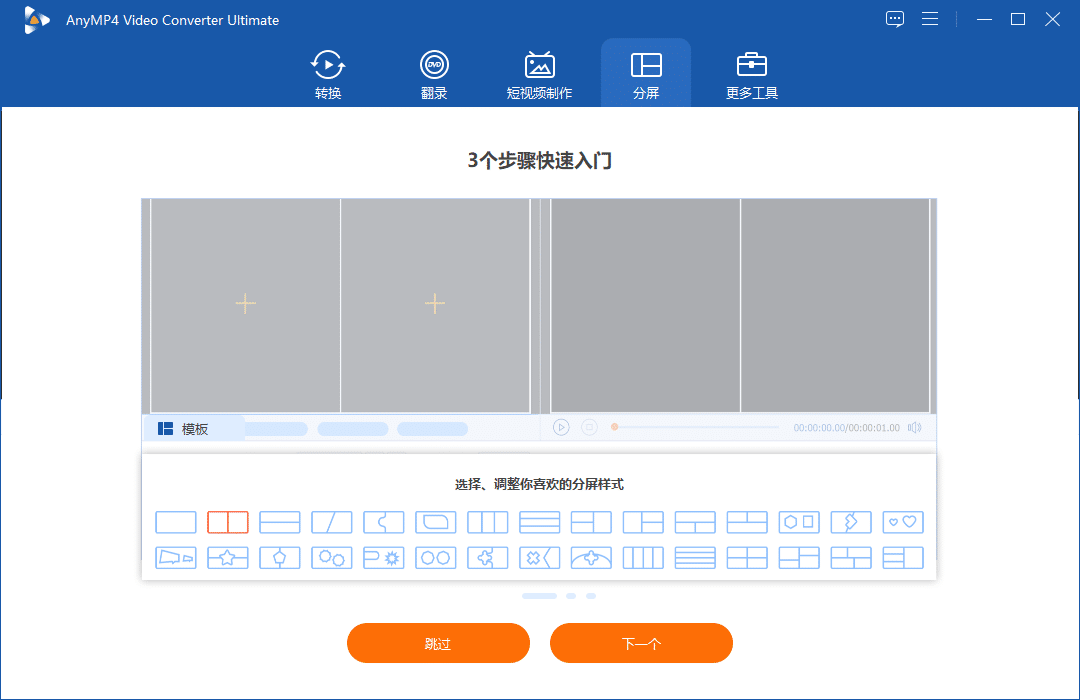Switch to the 翻录 (Ripper) tab
This screenshot has height=700, width=1080.
434,75
